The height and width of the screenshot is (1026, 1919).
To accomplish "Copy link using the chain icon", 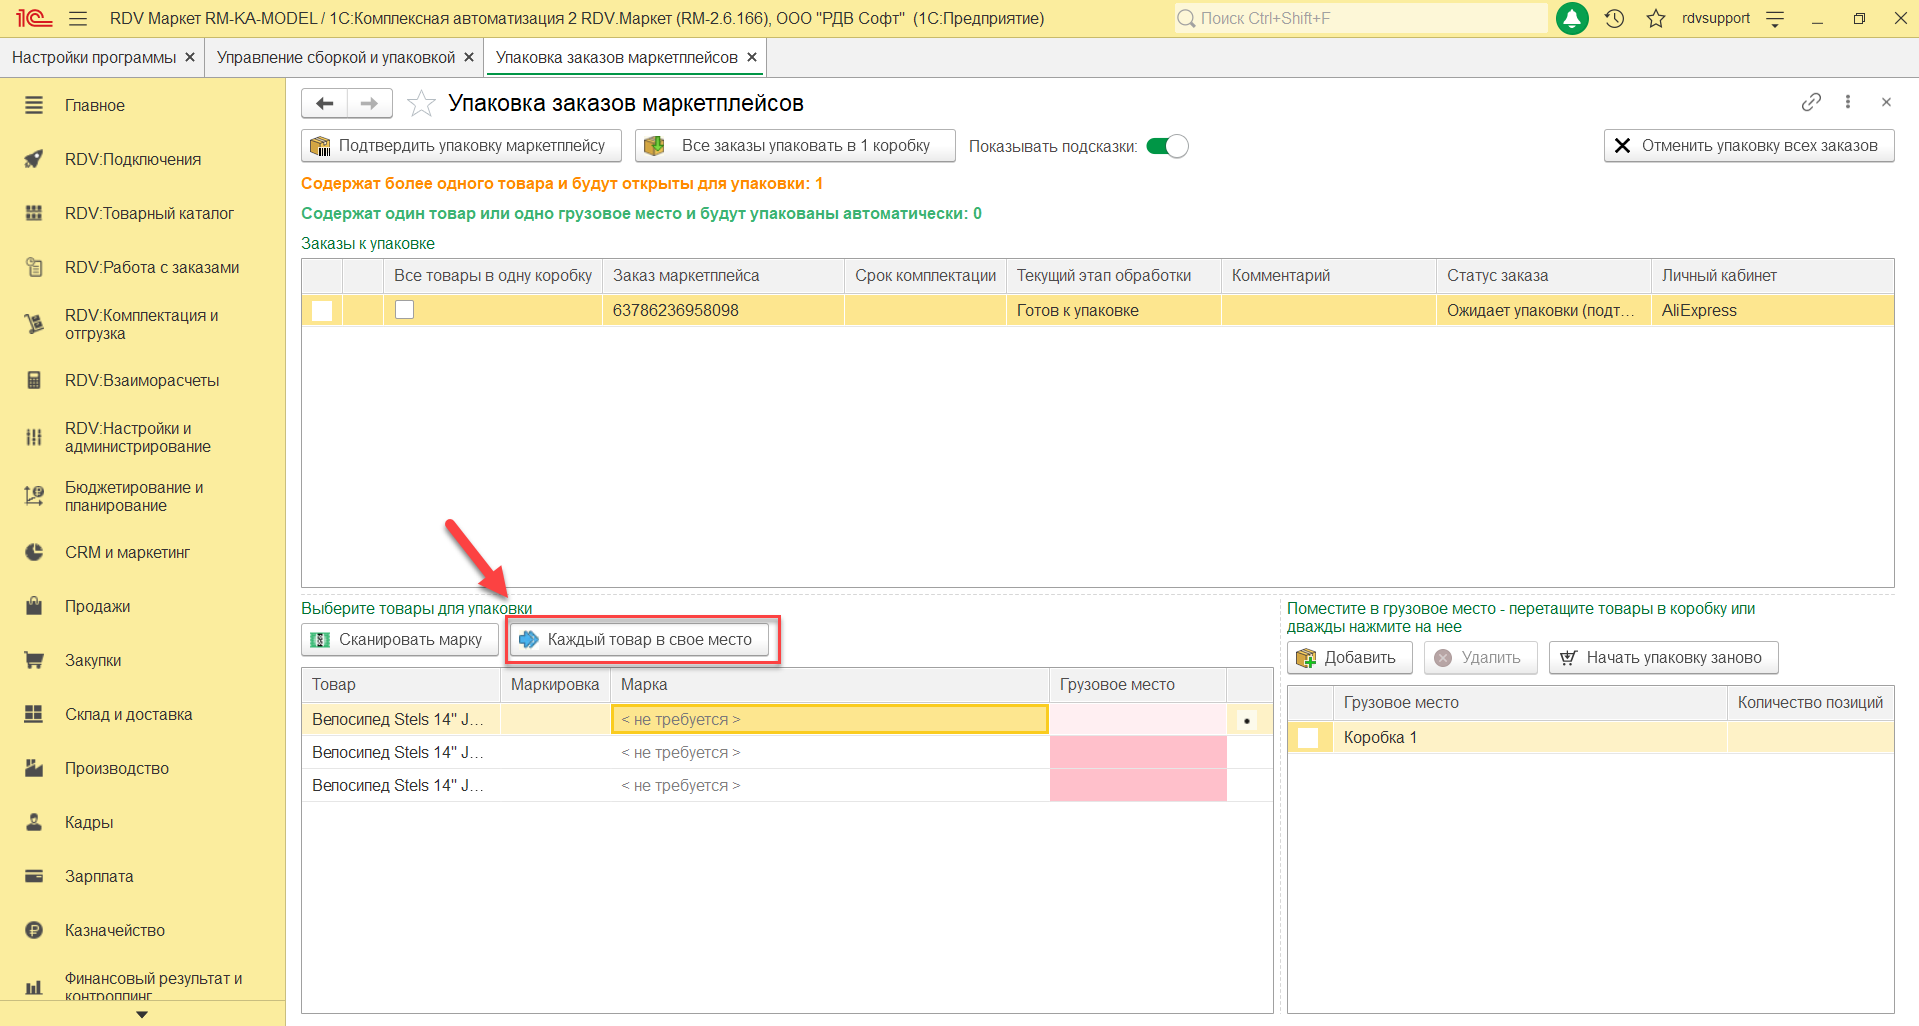I will coord(1811,102).
